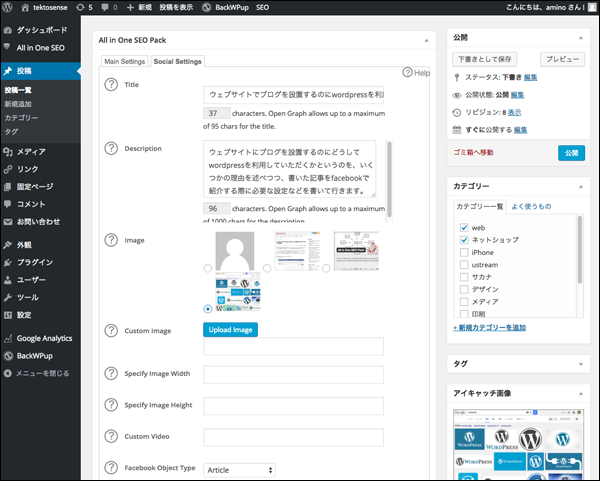Click the Plugins plug icon in sidebar
The width and height of the screenshot is (600, 481).
[9, 262]
